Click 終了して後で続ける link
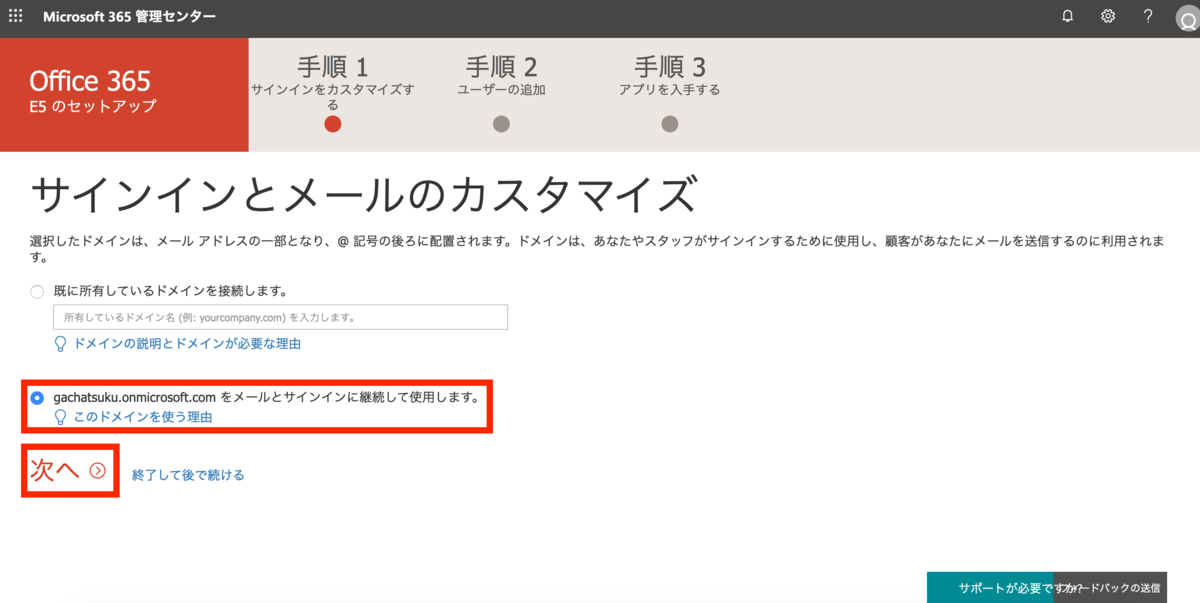 click(188, 475)
